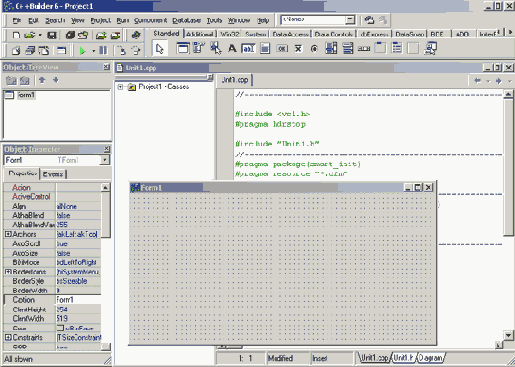Select the Frames component in palette
The width and height of the screenshot is (515, 367).
point(182,48)
